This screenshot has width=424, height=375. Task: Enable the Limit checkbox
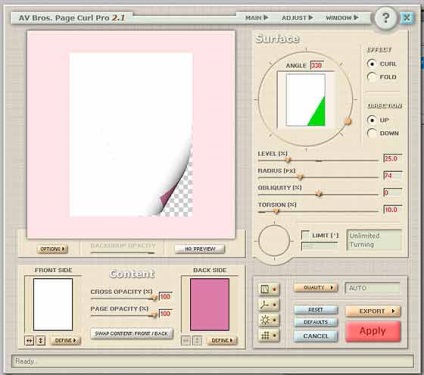[305, 235]
